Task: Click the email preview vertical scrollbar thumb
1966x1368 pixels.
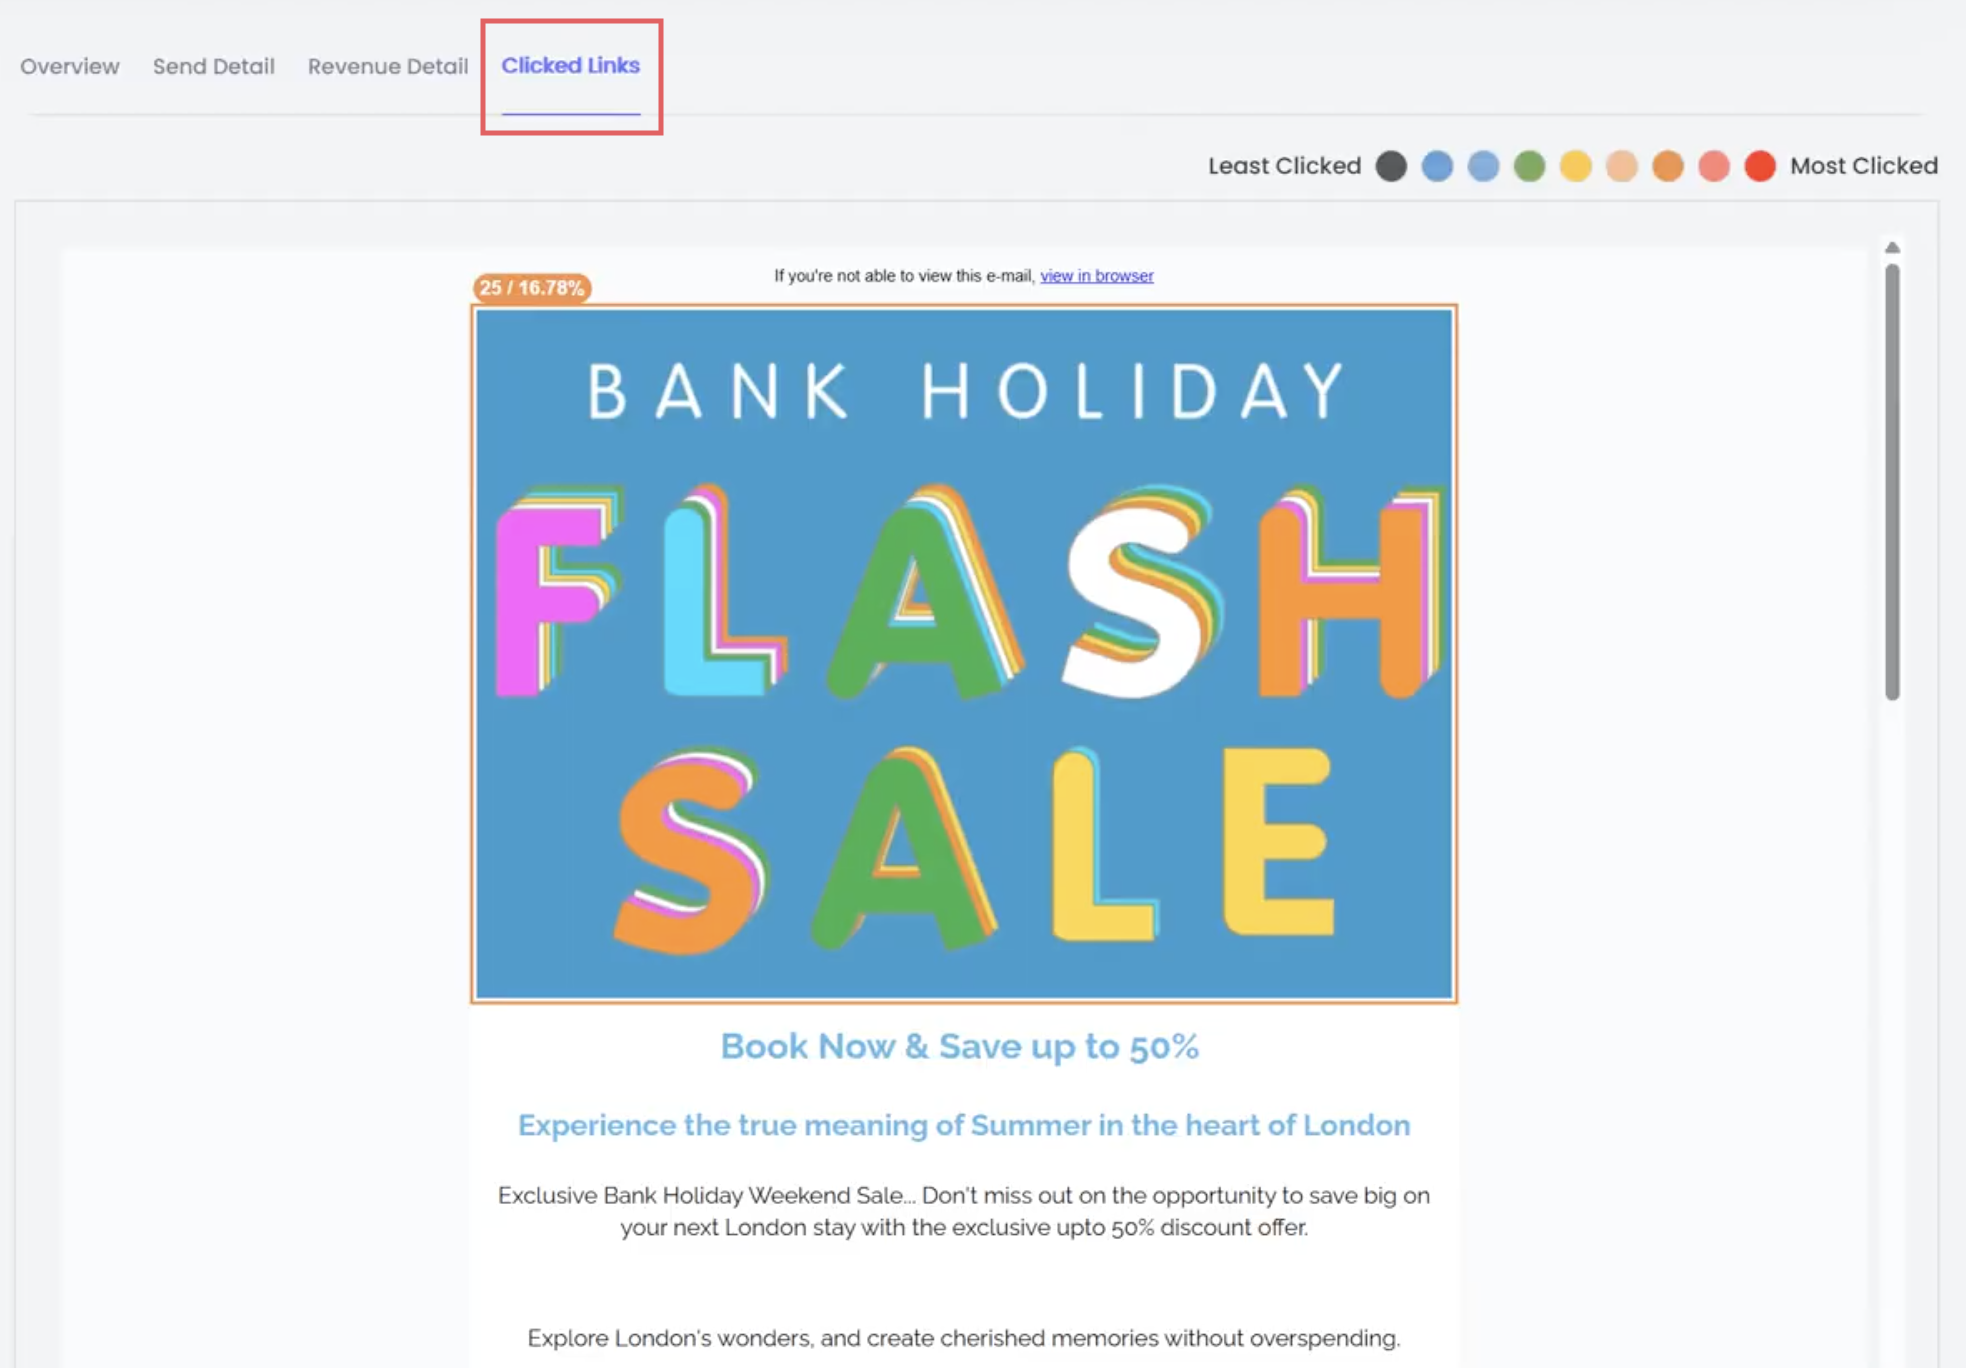Action: [x=1892, y=480]
